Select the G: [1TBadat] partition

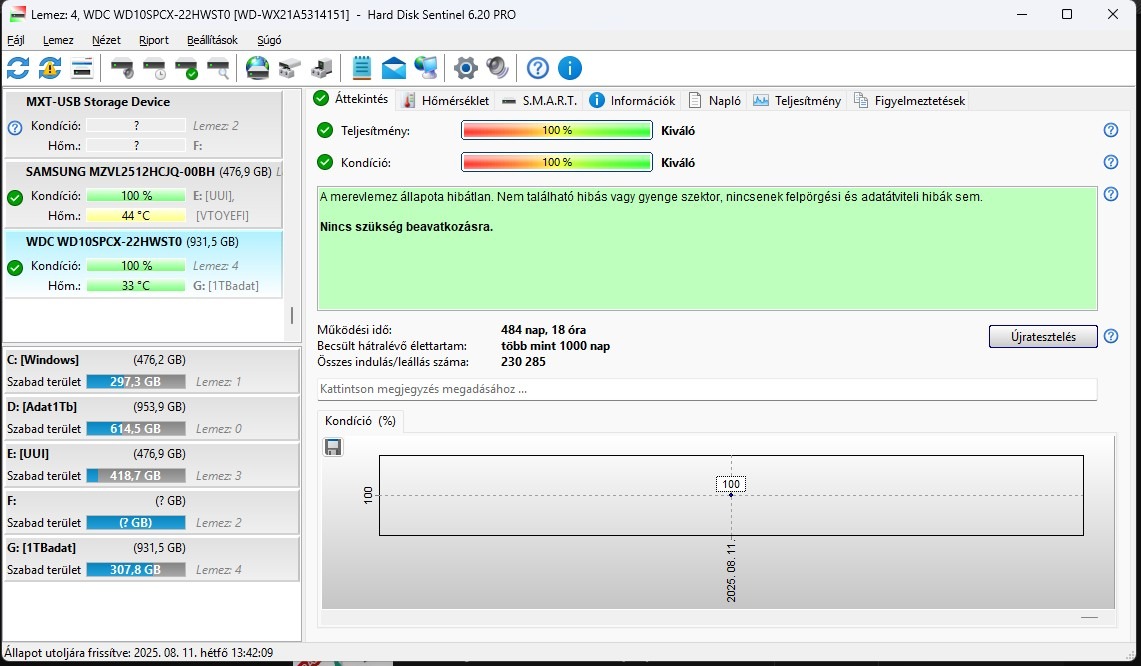152,559
